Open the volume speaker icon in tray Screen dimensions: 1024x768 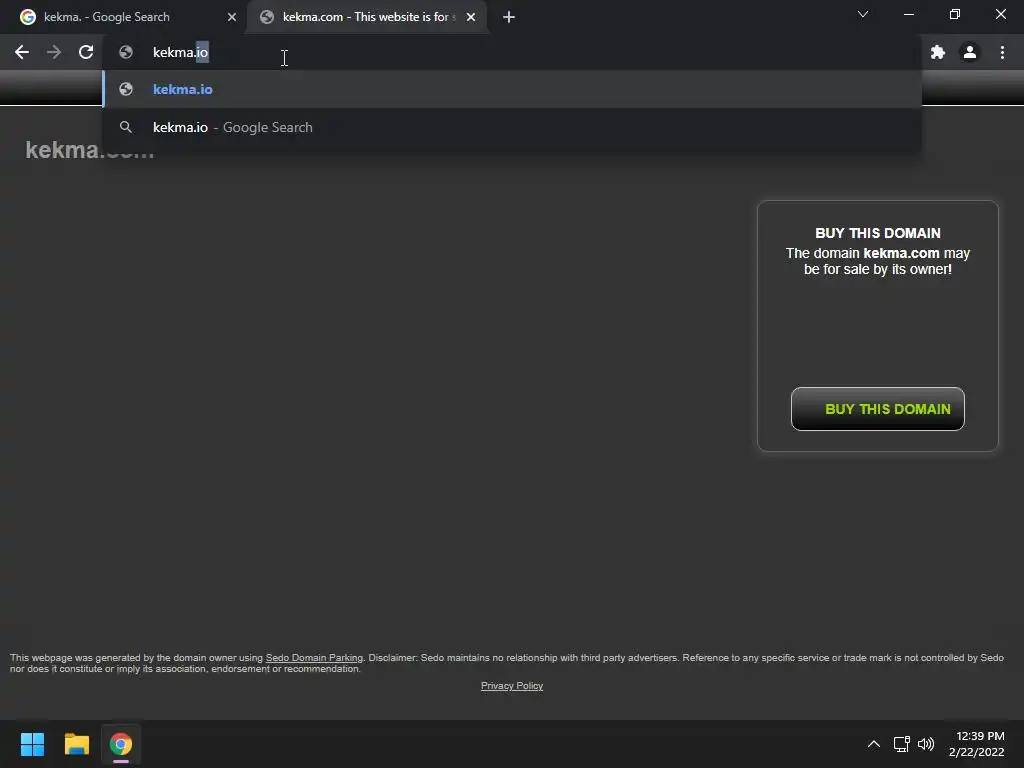[x=926, y=744]
